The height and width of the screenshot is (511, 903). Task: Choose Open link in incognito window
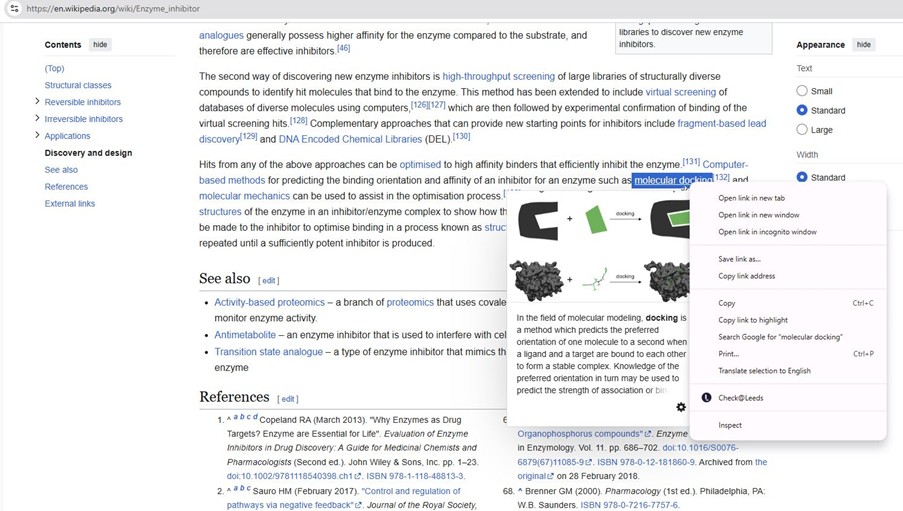pos(767,232)
